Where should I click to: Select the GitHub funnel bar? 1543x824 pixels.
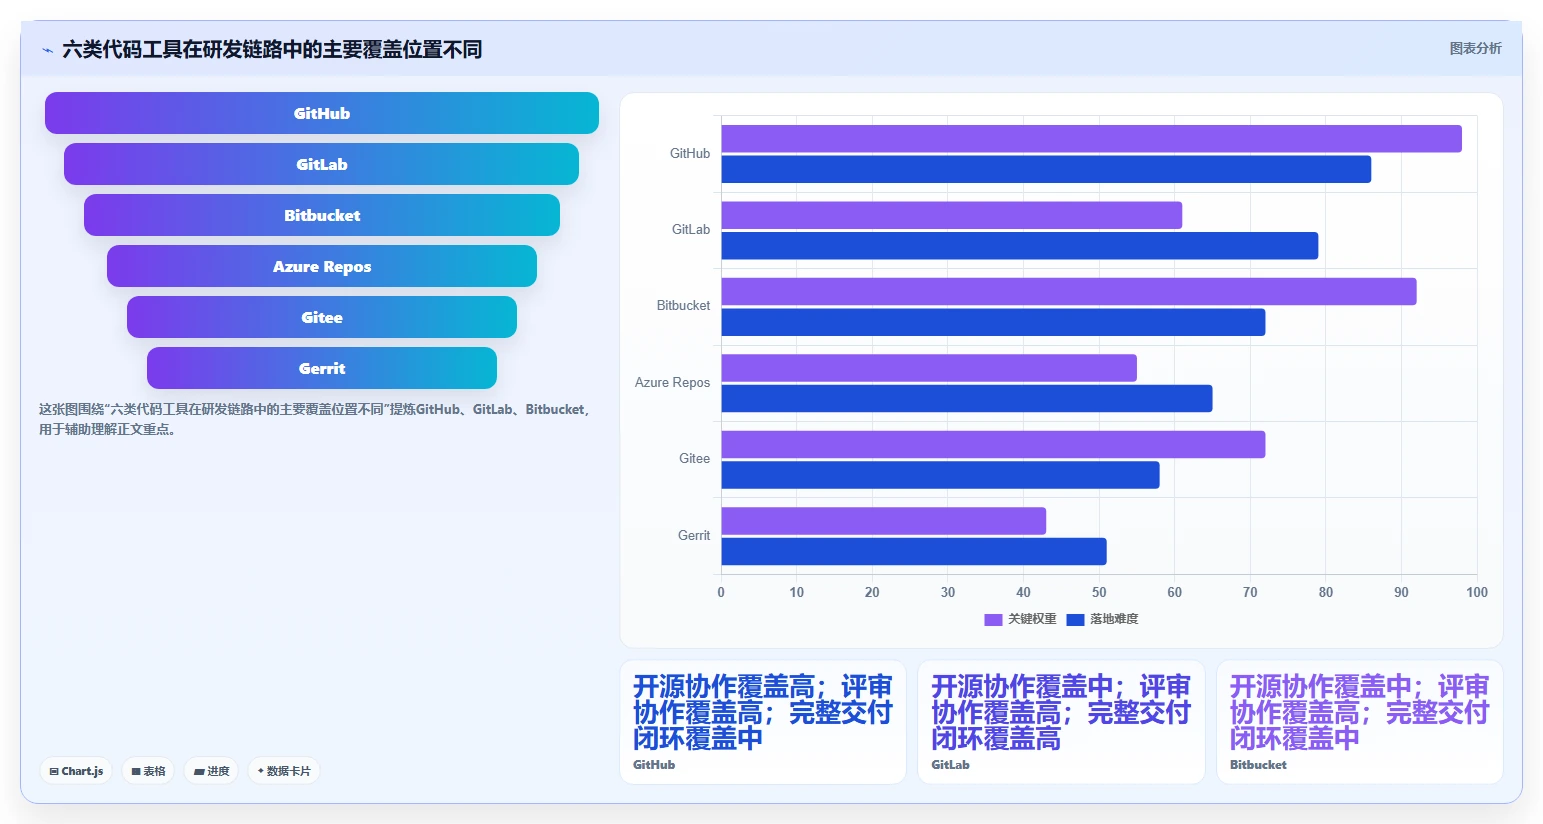coord(322,113)
